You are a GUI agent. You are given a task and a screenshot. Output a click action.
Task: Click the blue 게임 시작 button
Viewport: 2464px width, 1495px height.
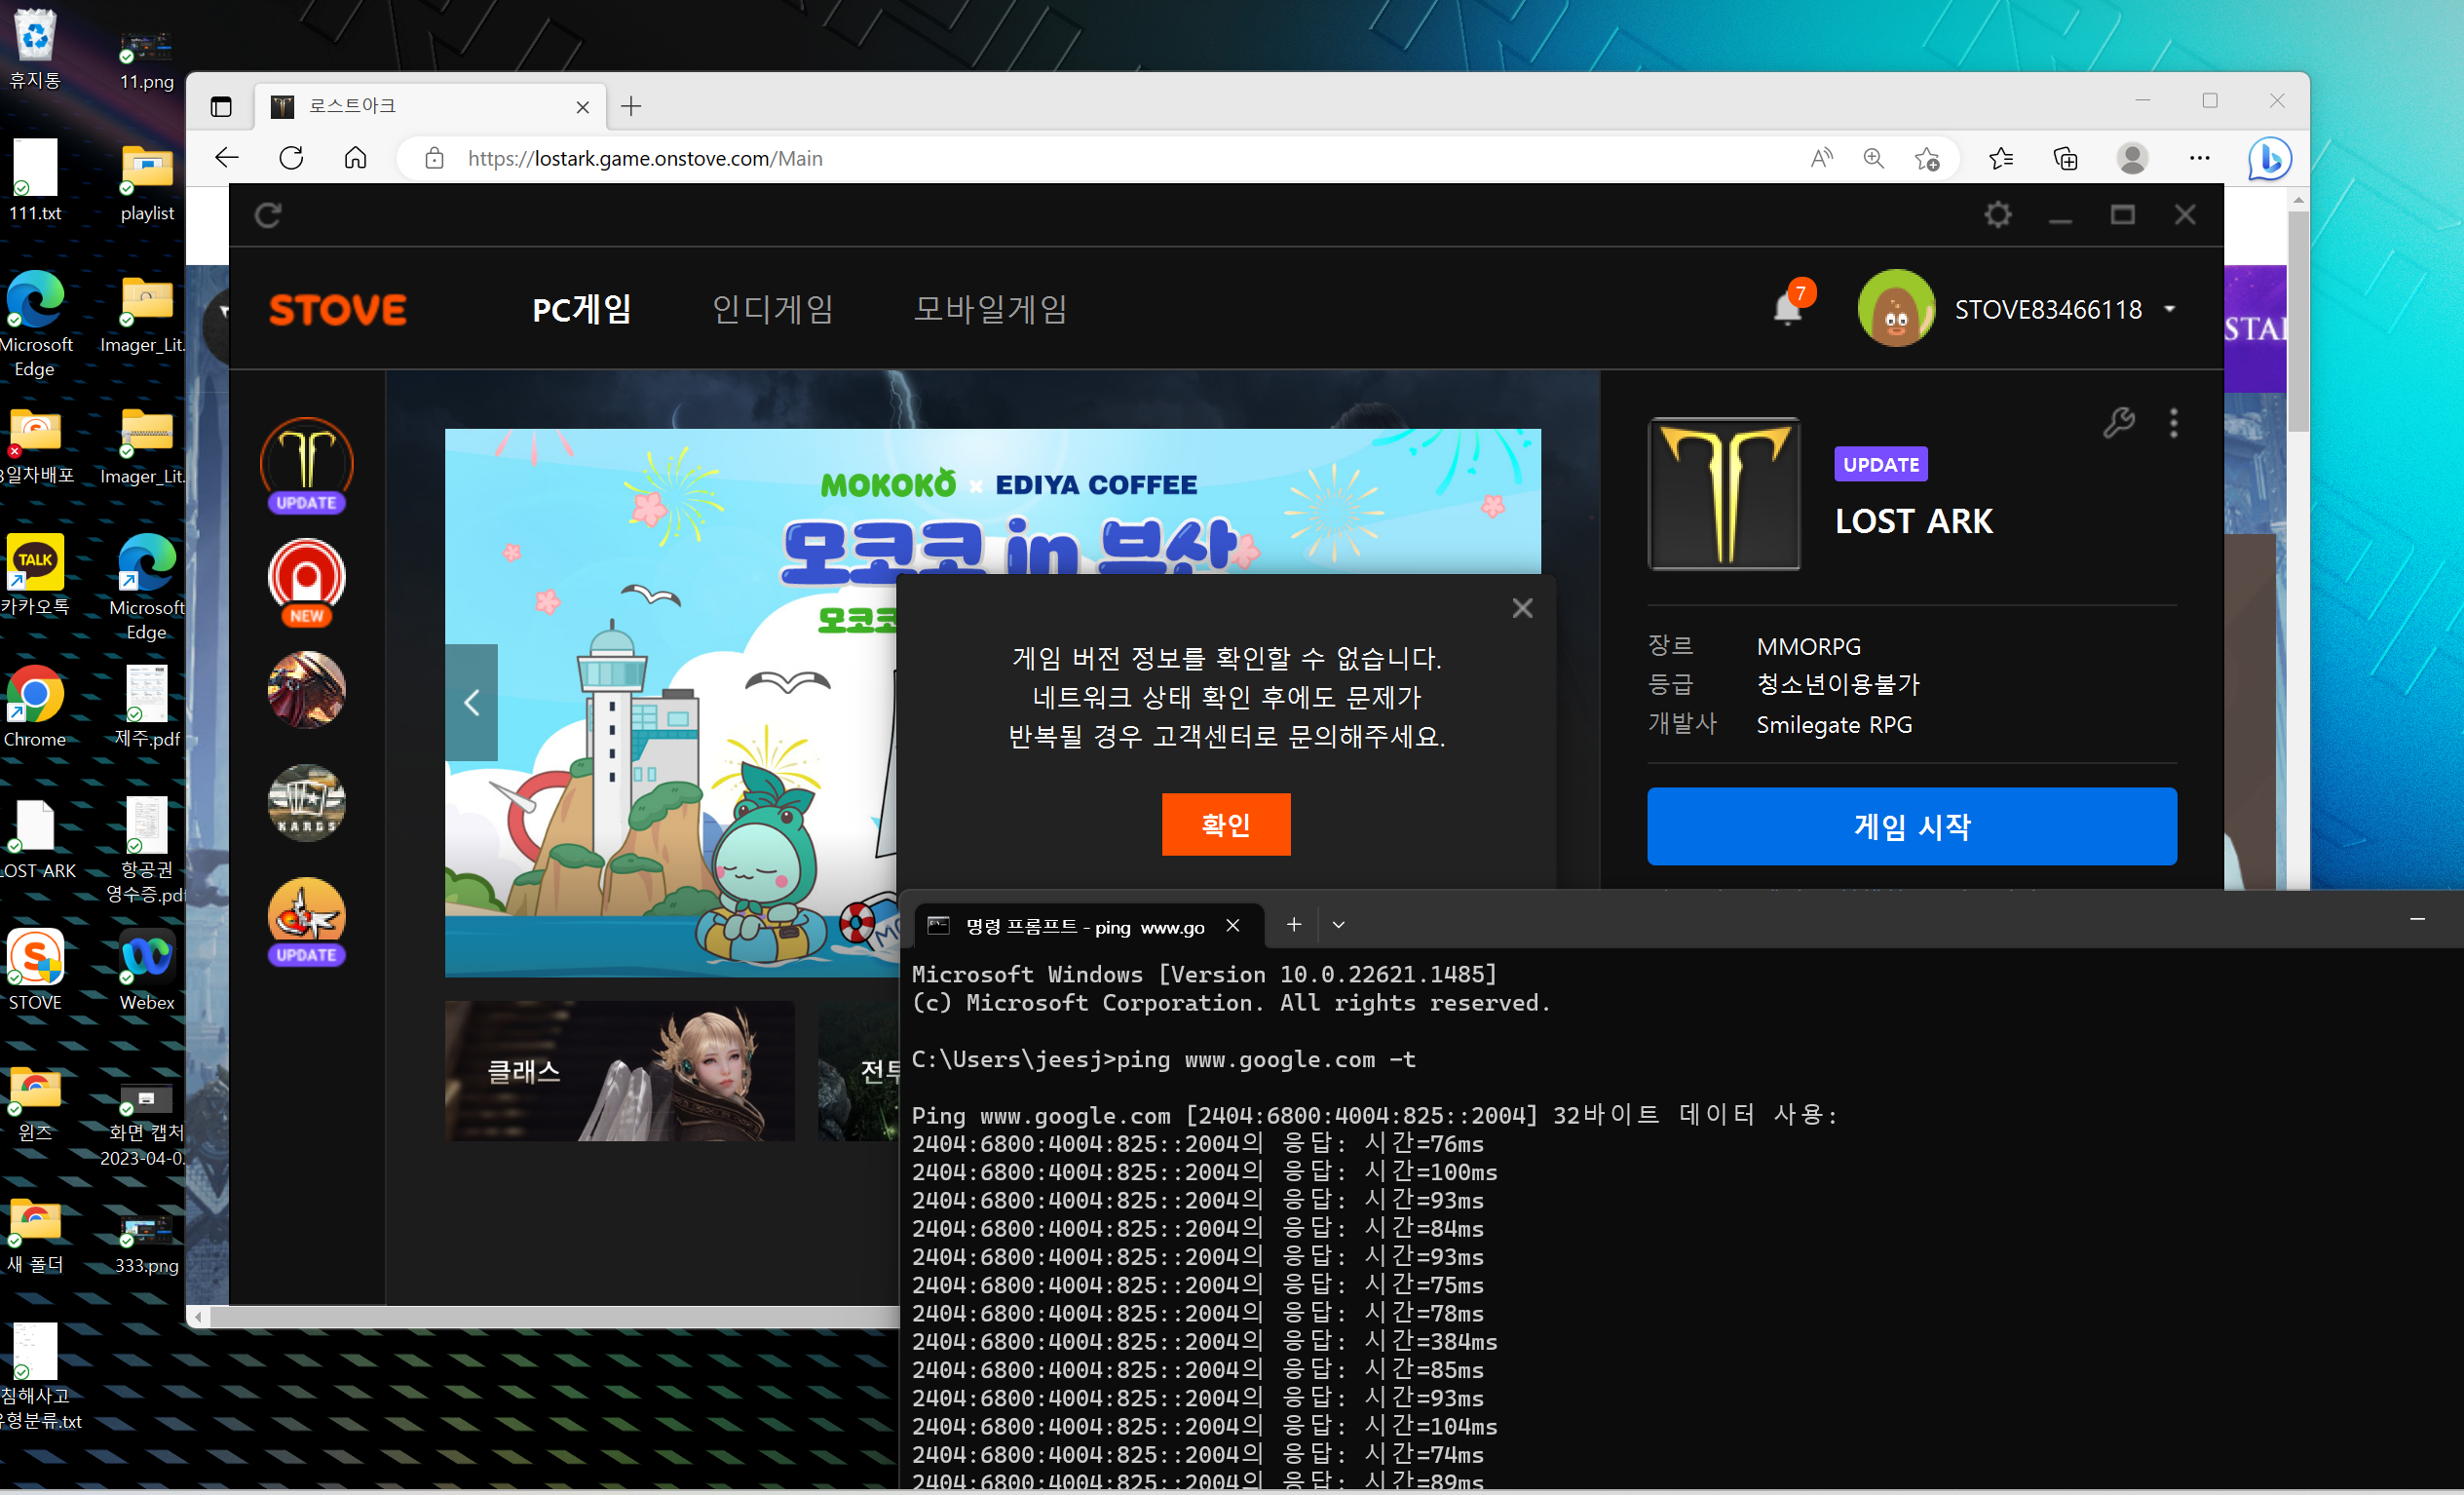point(1911,826)
